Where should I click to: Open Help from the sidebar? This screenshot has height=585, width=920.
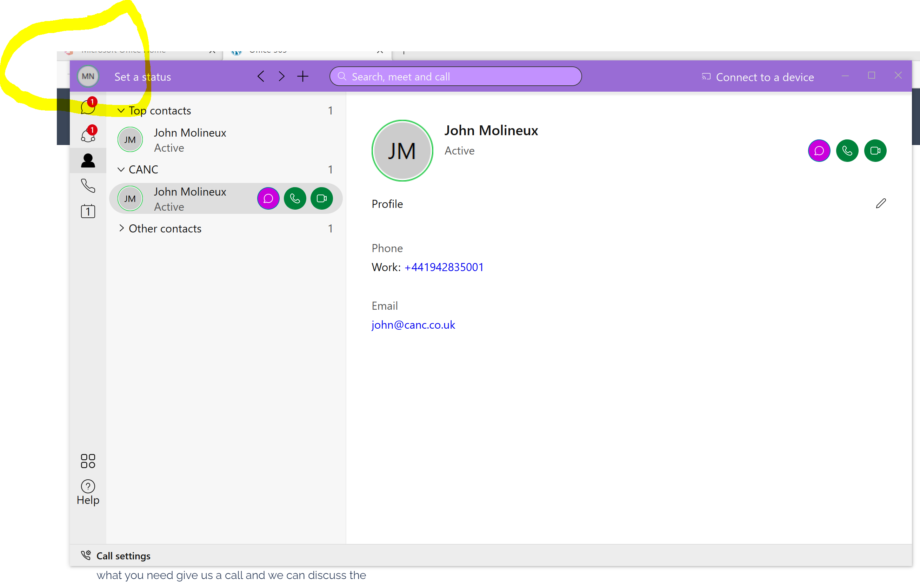pos(88,490)
